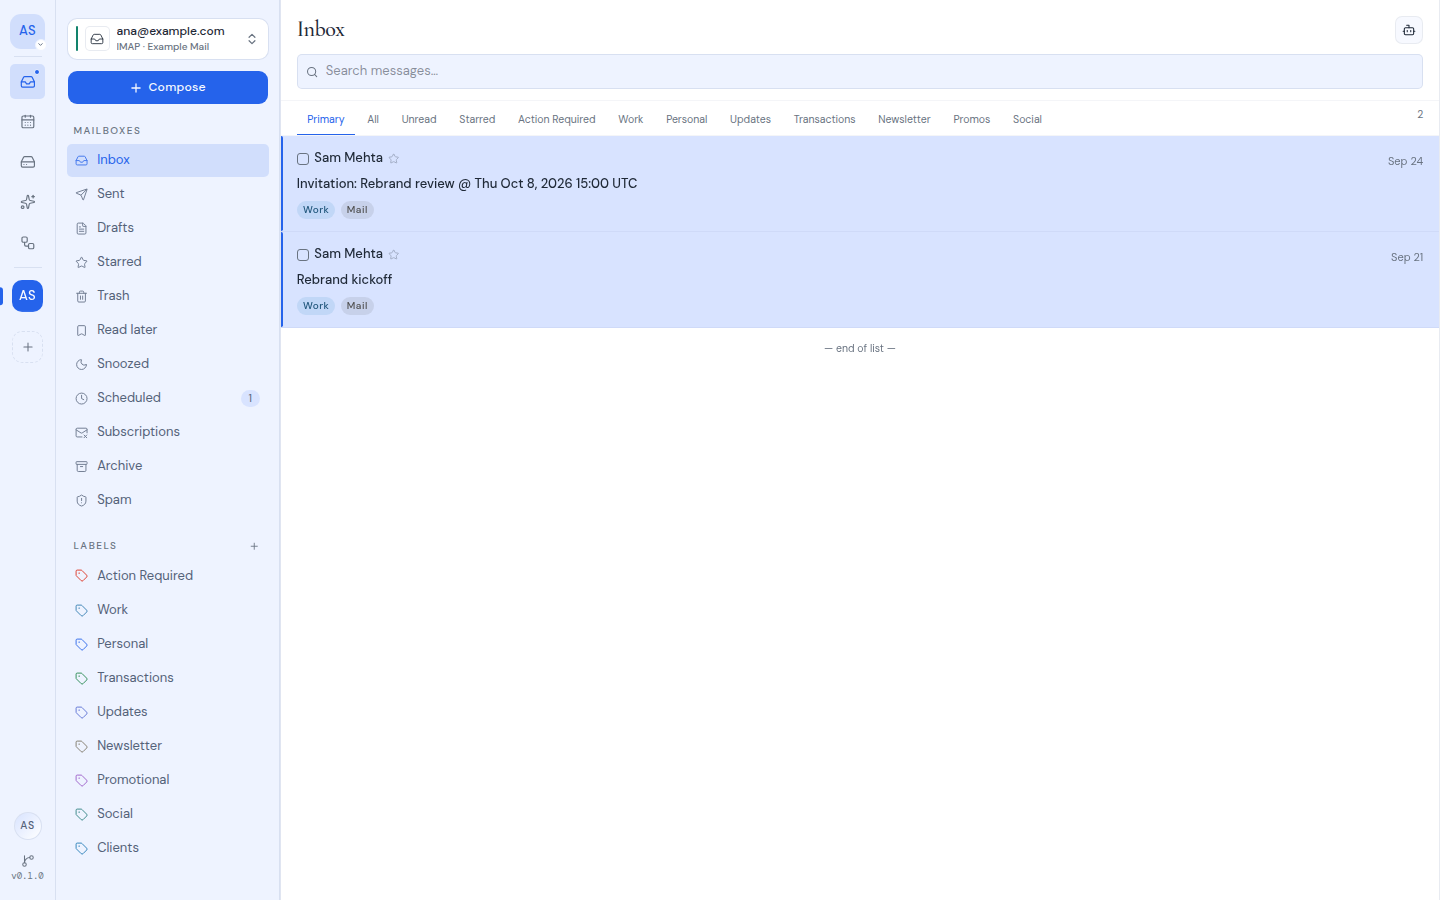Open the Newsletter label in sidebar
This screenshot has height=900, width=1440.
pos(168,746)
